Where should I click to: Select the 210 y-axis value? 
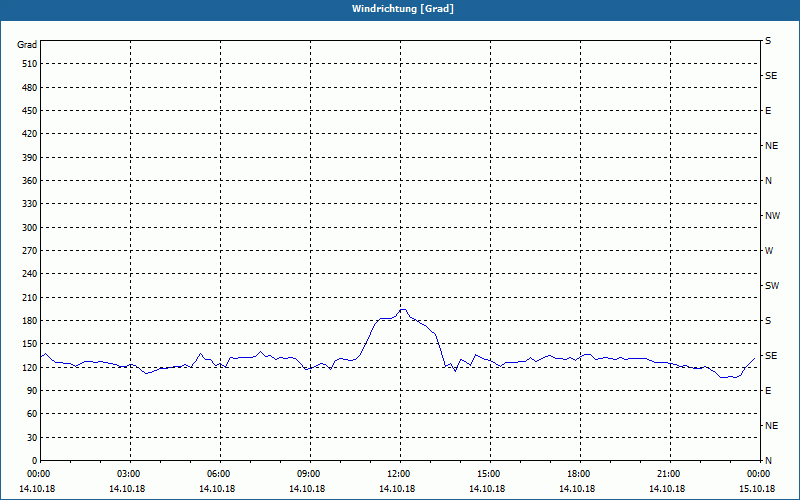click(30, 297)
